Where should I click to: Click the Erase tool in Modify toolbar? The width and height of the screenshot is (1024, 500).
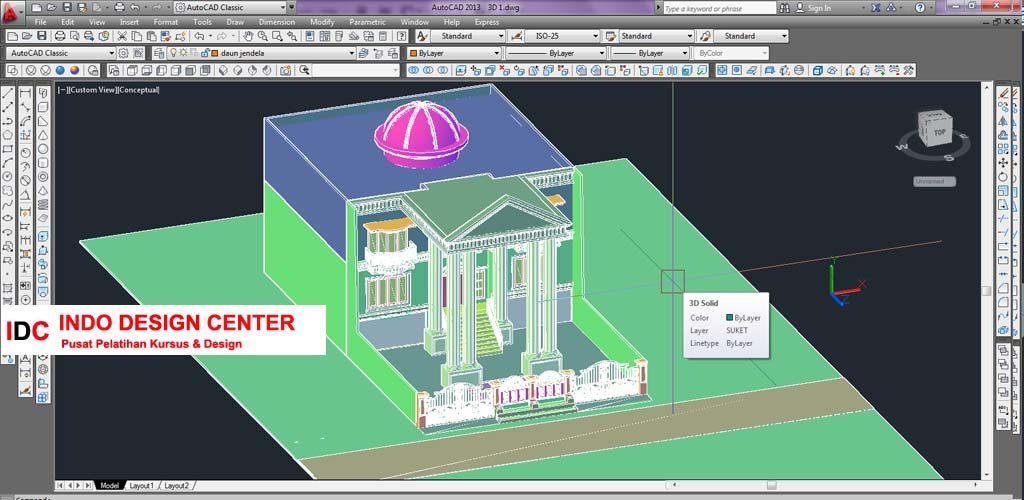coord(1004,93)
